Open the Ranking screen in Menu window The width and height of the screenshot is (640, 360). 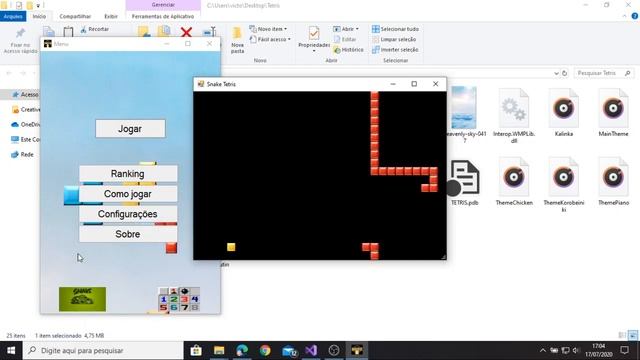point(128,173)
